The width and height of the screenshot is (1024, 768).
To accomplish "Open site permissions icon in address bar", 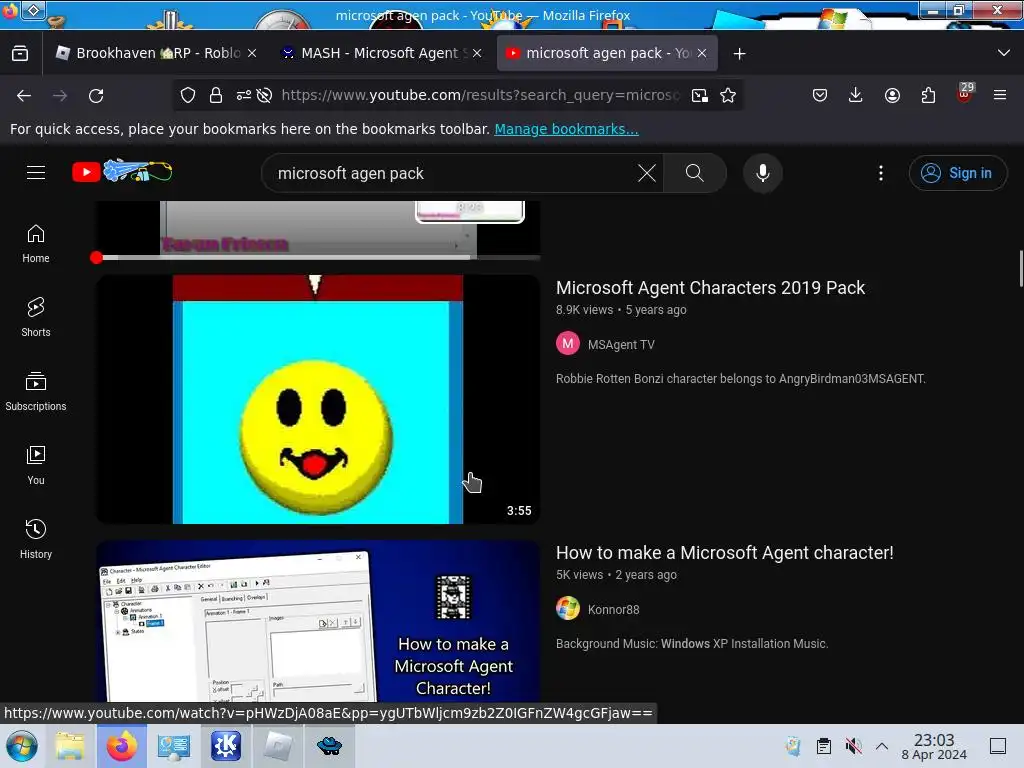I will point(244,95).
